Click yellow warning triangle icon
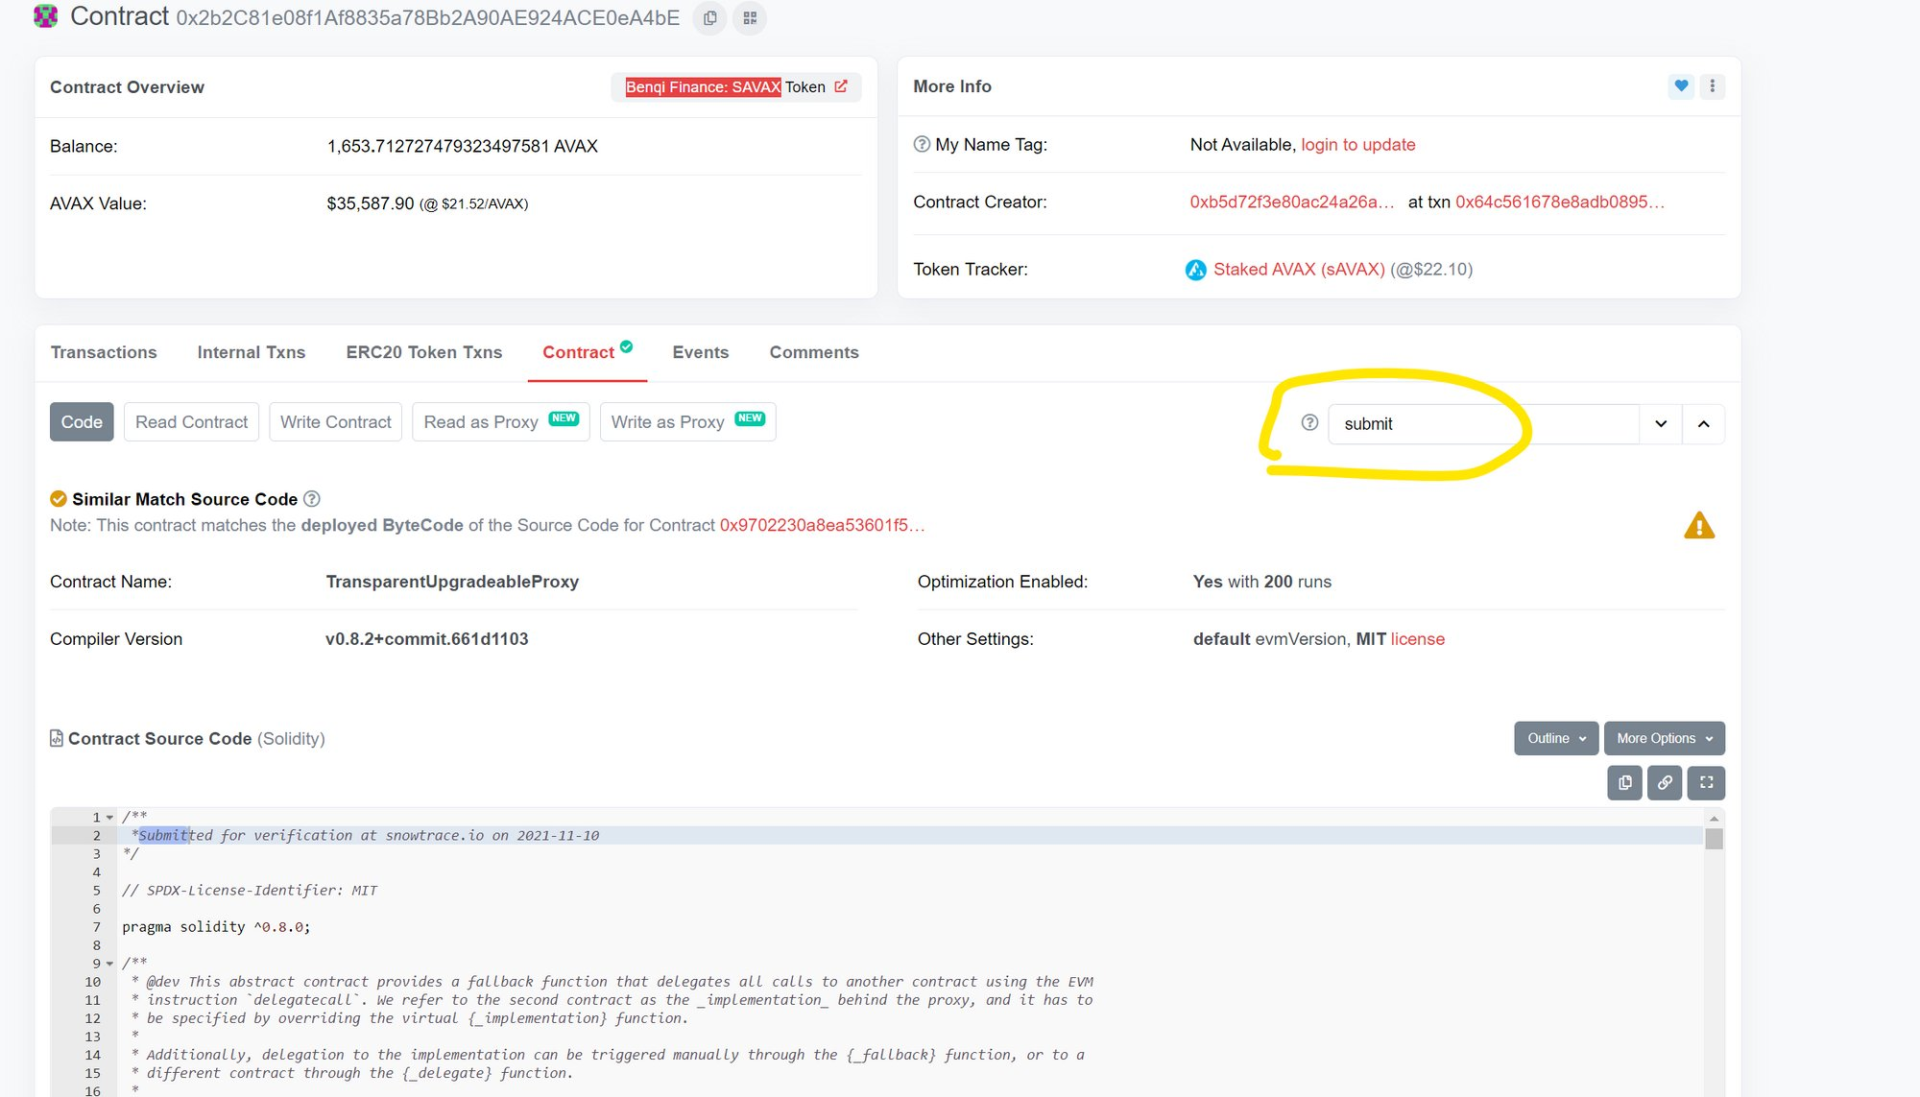The width and height of the screenshot is (1920, 1097). click(x=1699, y=526)
